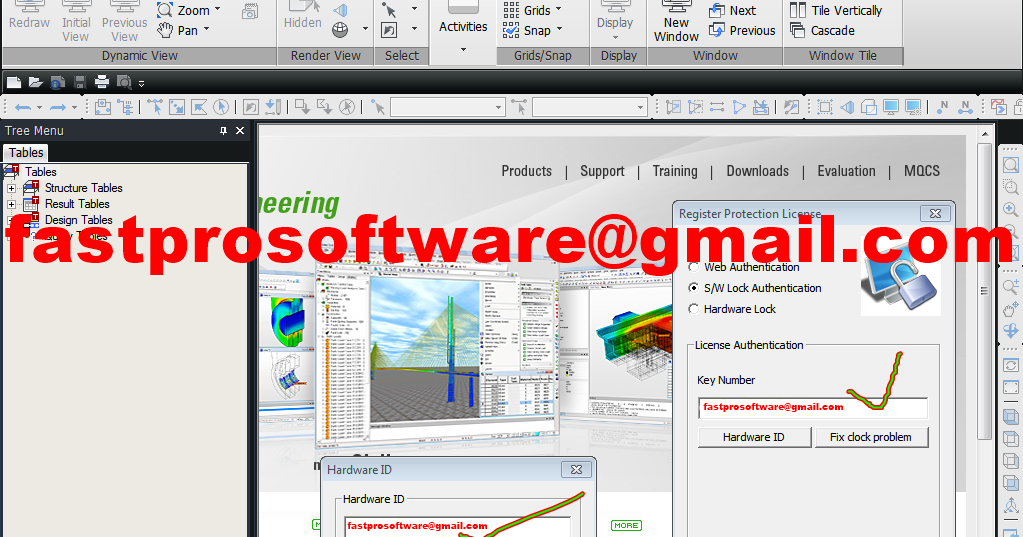This screenshot has width=1023, height=537.
Task: Select the Hardware Lock radio option
Action: 694,309
